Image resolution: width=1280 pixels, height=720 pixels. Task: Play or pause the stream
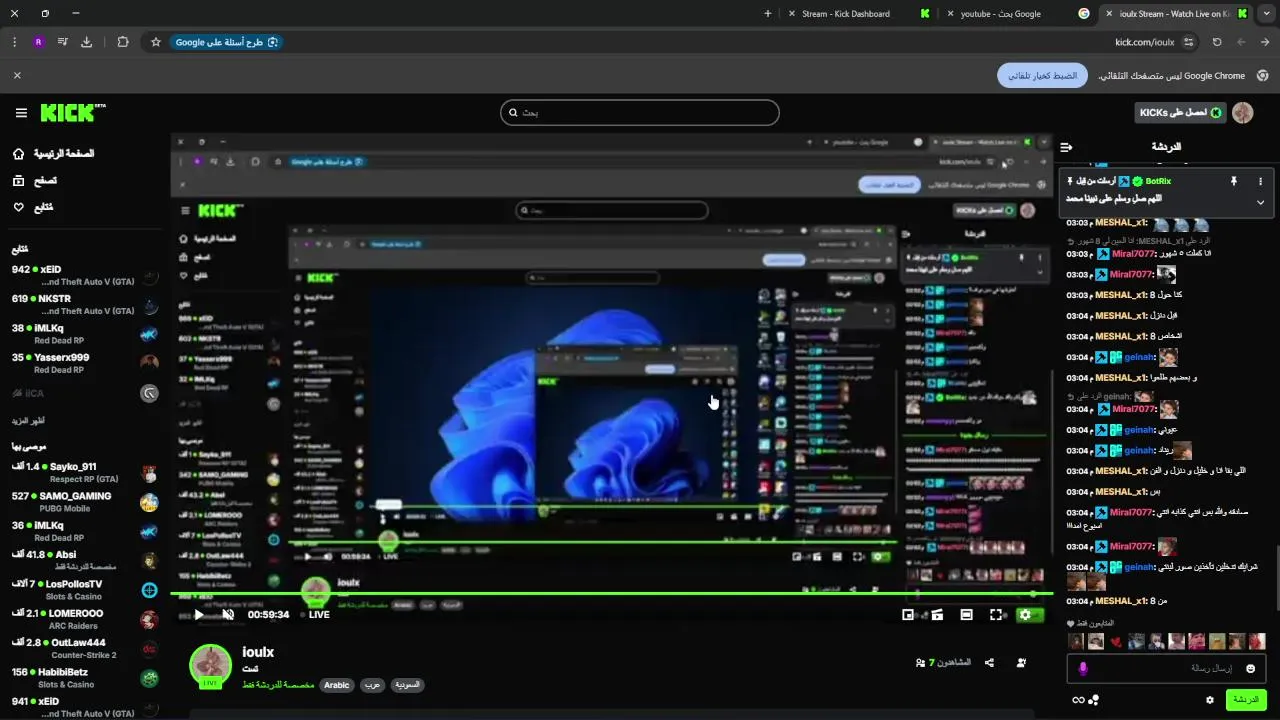point(198,614)
